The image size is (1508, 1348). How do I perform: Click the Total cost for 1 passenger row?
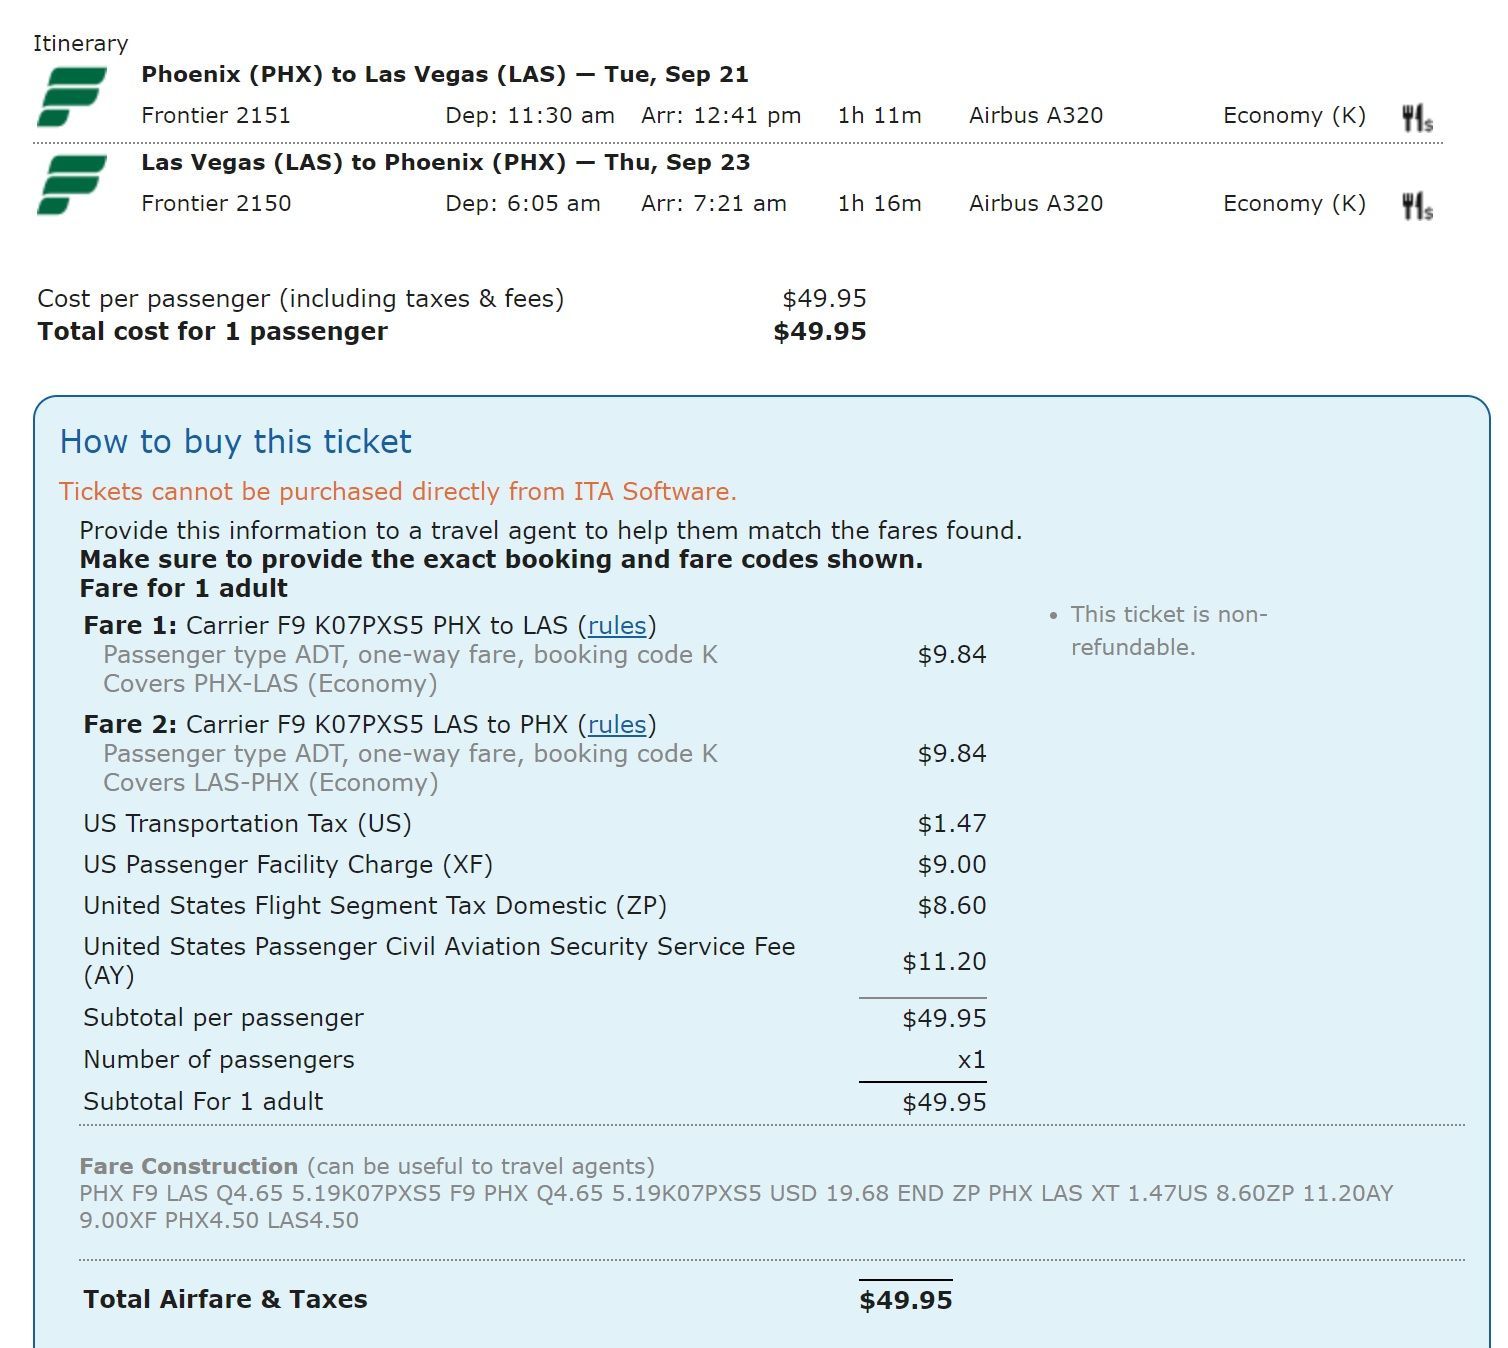coord(212,332)
